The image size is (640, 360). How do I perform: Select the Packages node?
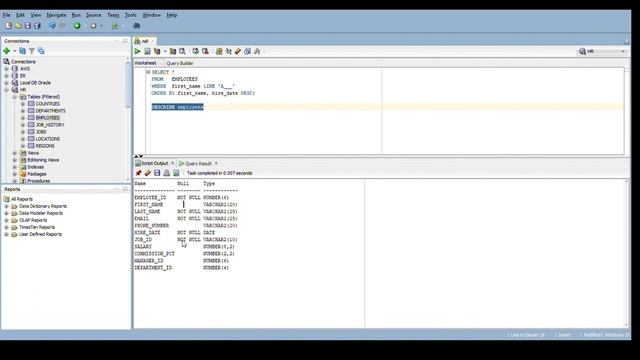click(37, 174)
